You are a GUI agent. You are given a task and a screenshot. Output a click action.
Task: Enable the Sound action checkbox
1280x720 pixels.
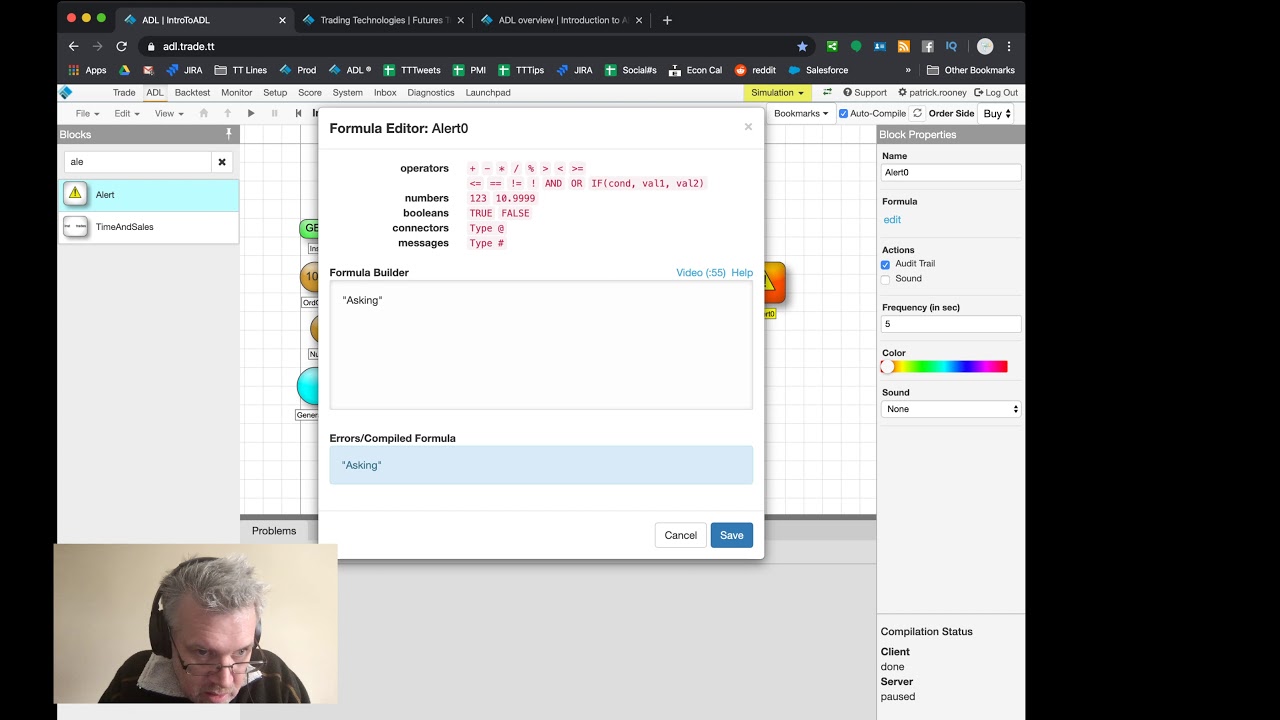886,279
